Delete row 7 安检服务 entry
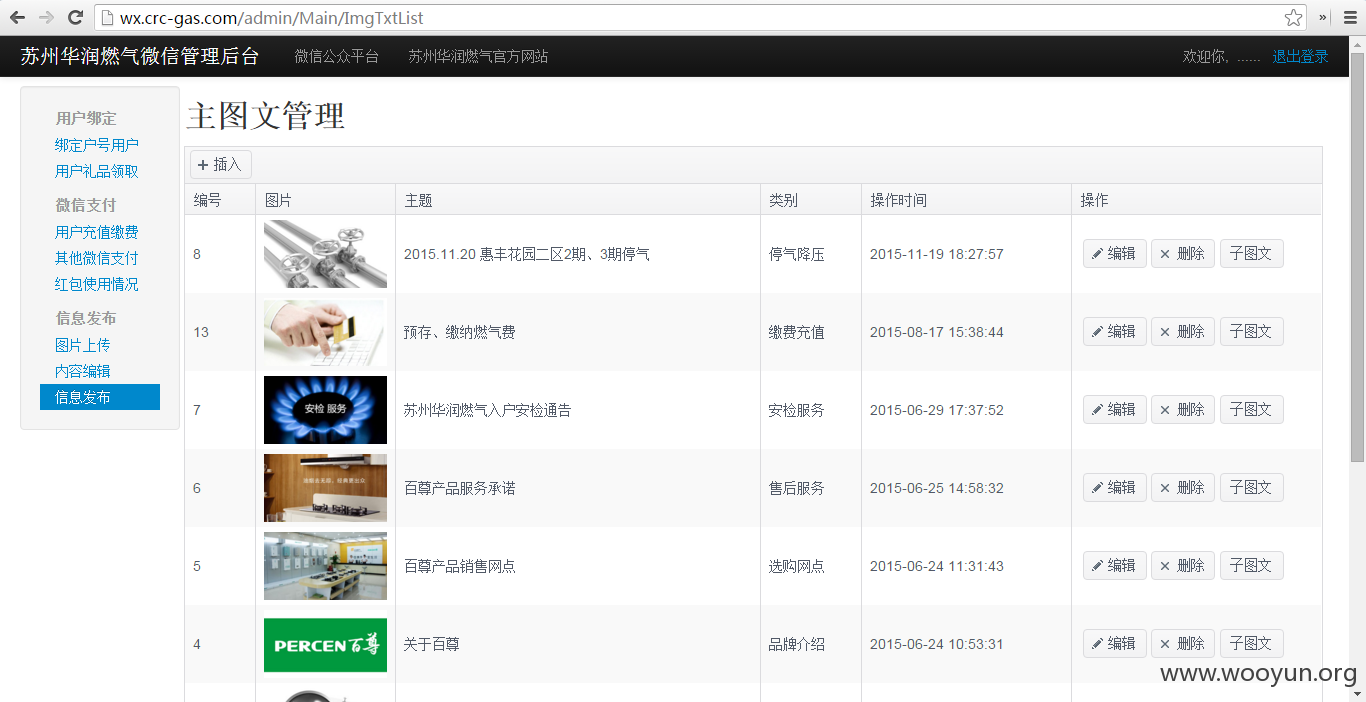1366x702 pixels. [x=1183, y=410]
